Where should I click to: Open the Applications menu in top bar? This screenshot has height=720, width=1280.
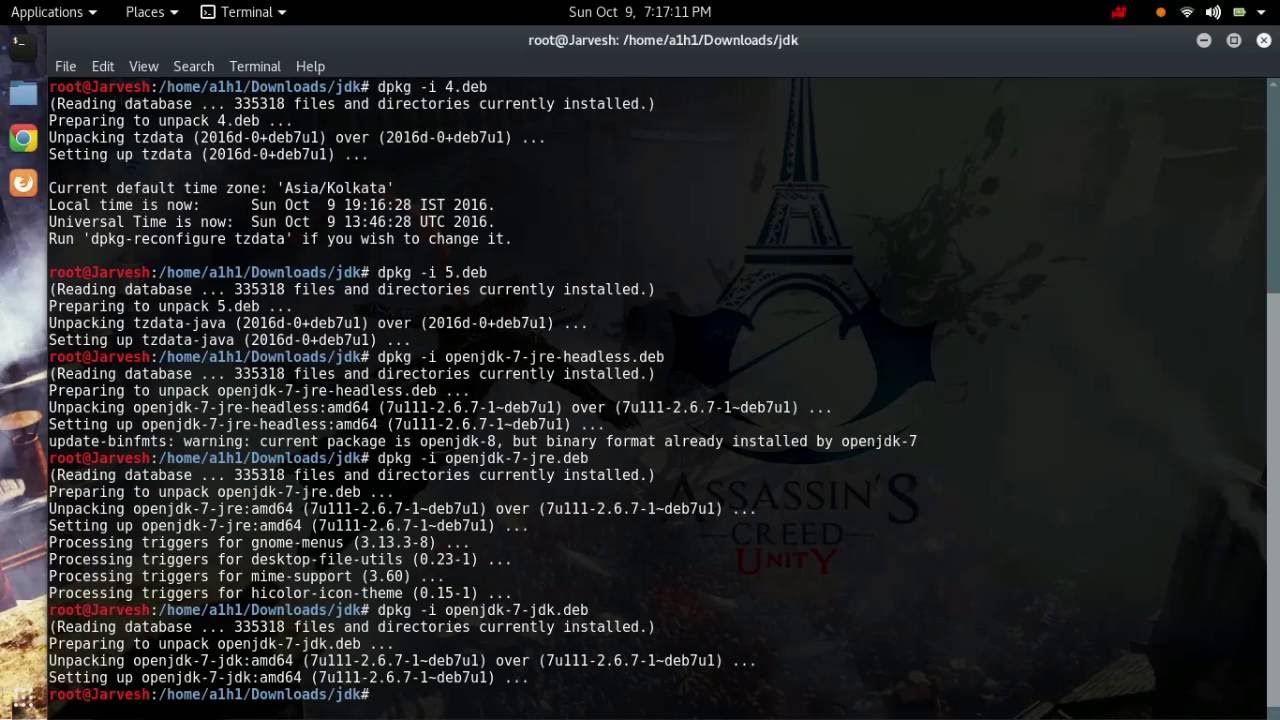[54, 12]
